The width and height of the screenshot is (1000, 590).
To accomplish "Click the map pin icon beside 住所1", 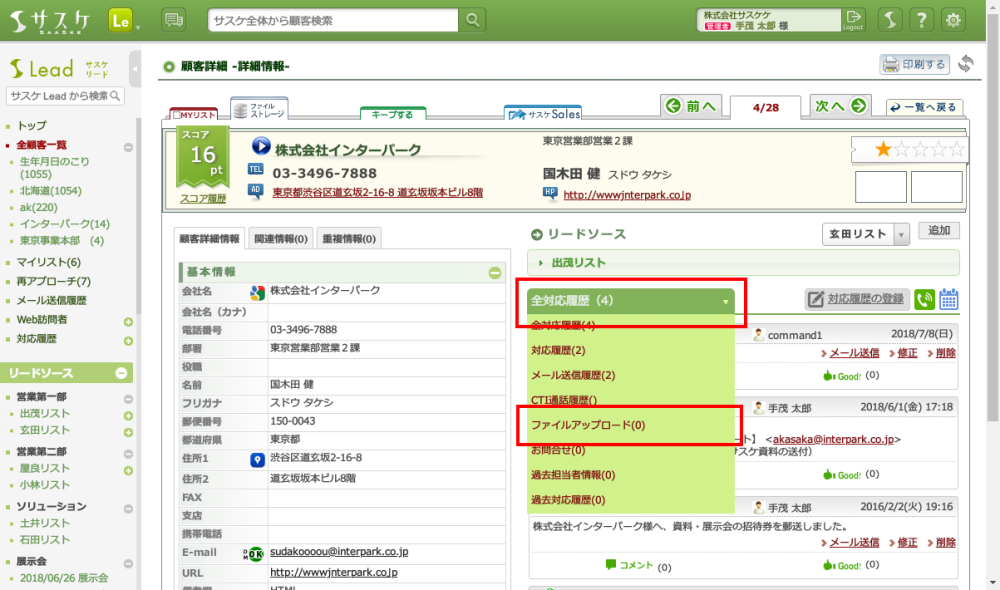I will tap(256, 459).
